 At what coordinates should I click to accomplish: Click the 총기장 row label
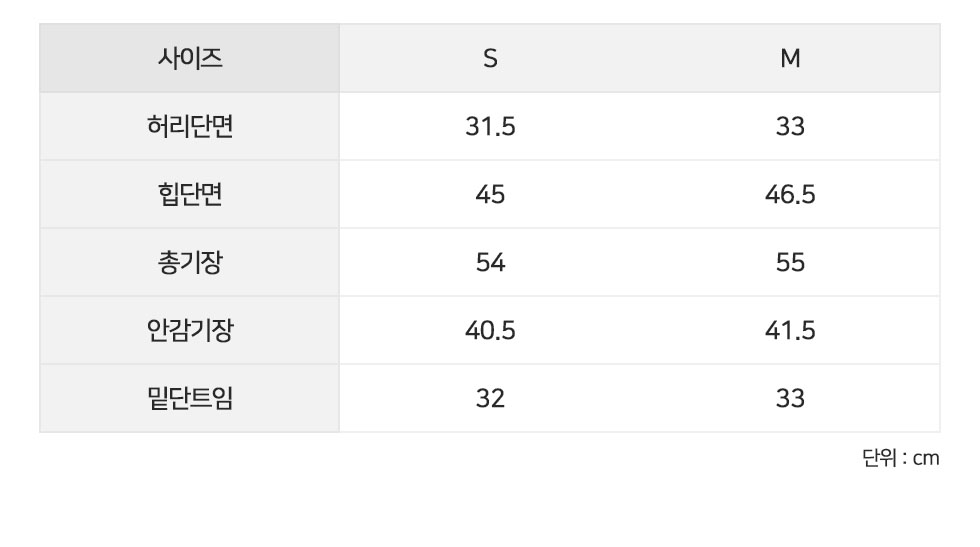pyautogui.click(x=189, y=263)
